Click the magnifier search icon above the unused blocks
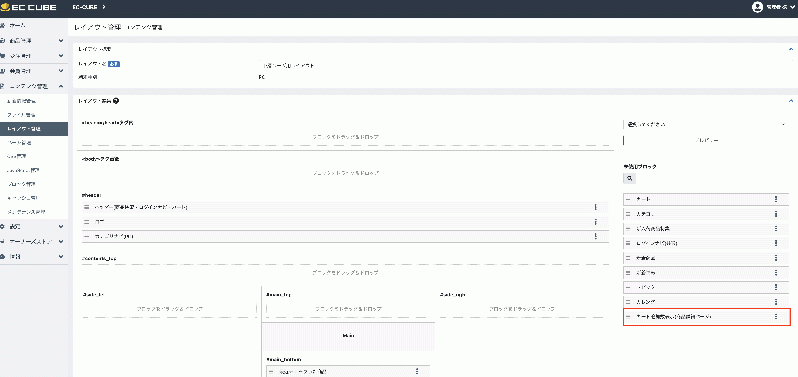This screenshot has height=377, width=798. [x=629, y=179]
